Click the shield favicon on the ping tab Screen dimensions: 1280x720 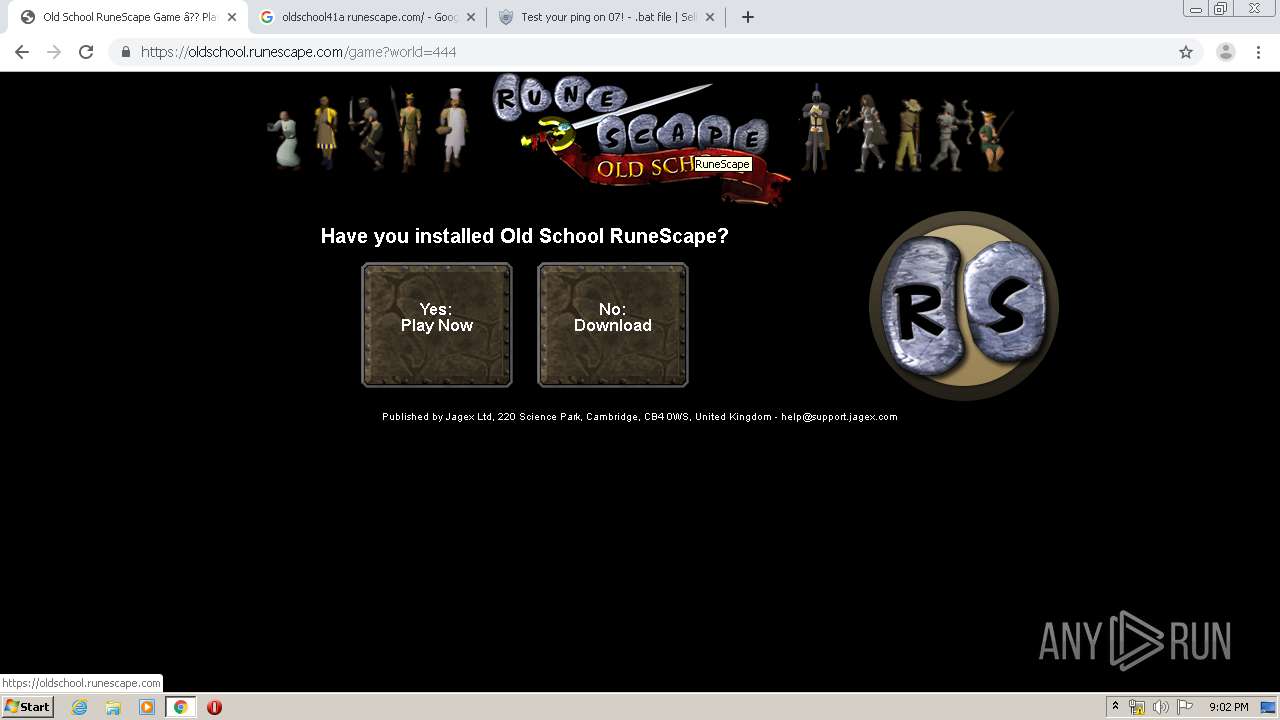(506, 17)
